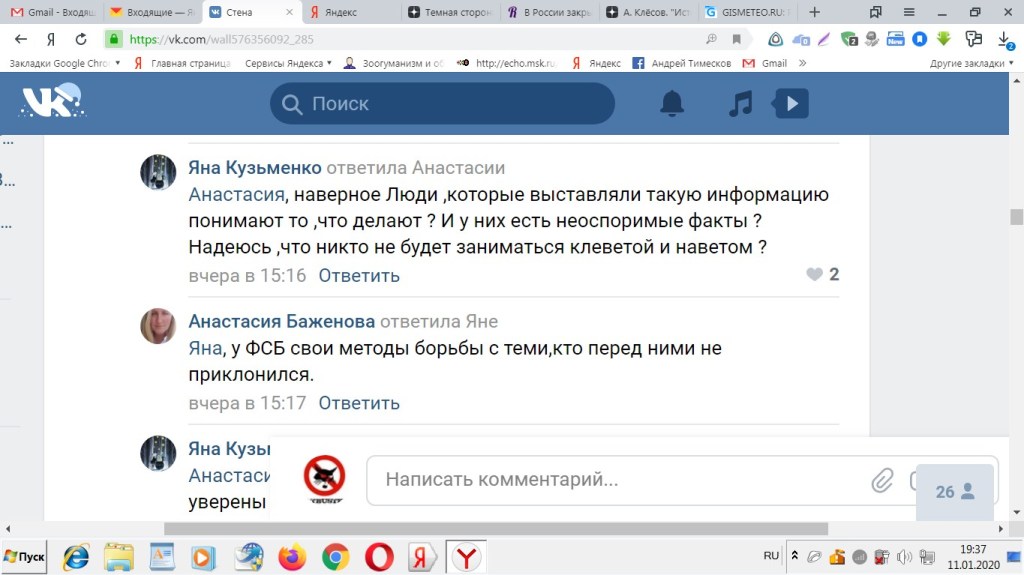Type in the Написать комментарий field

point(610,480)
